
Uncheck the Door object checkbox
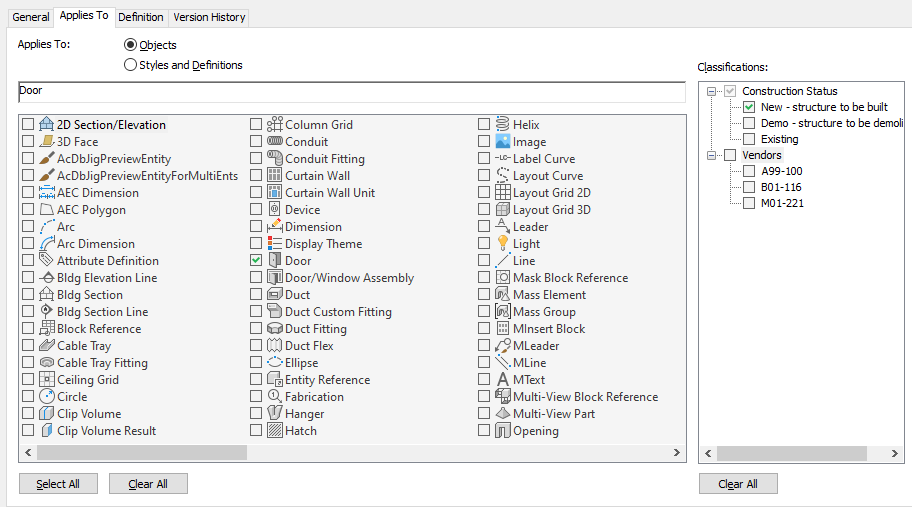256,261
